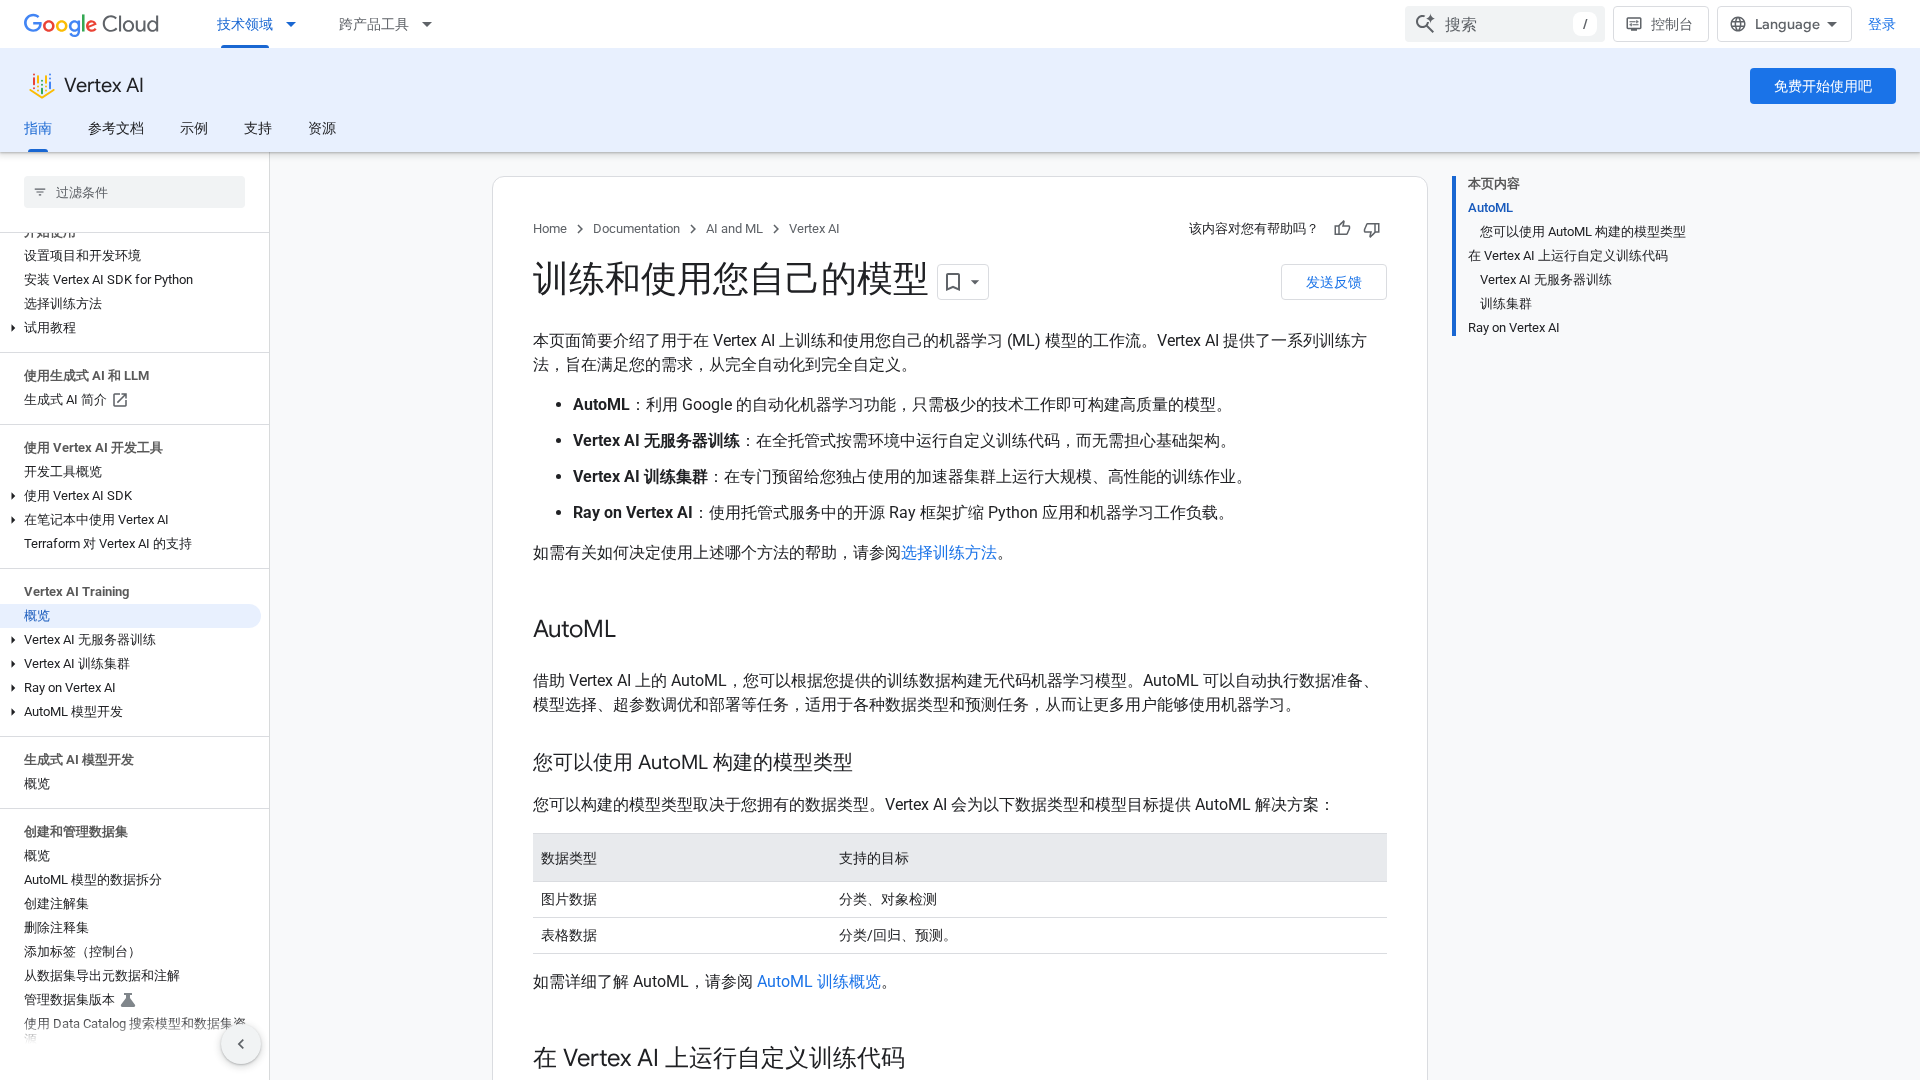
Task: Collapse the left sidebar with chevron button
Action: [x=240, y=1044]
